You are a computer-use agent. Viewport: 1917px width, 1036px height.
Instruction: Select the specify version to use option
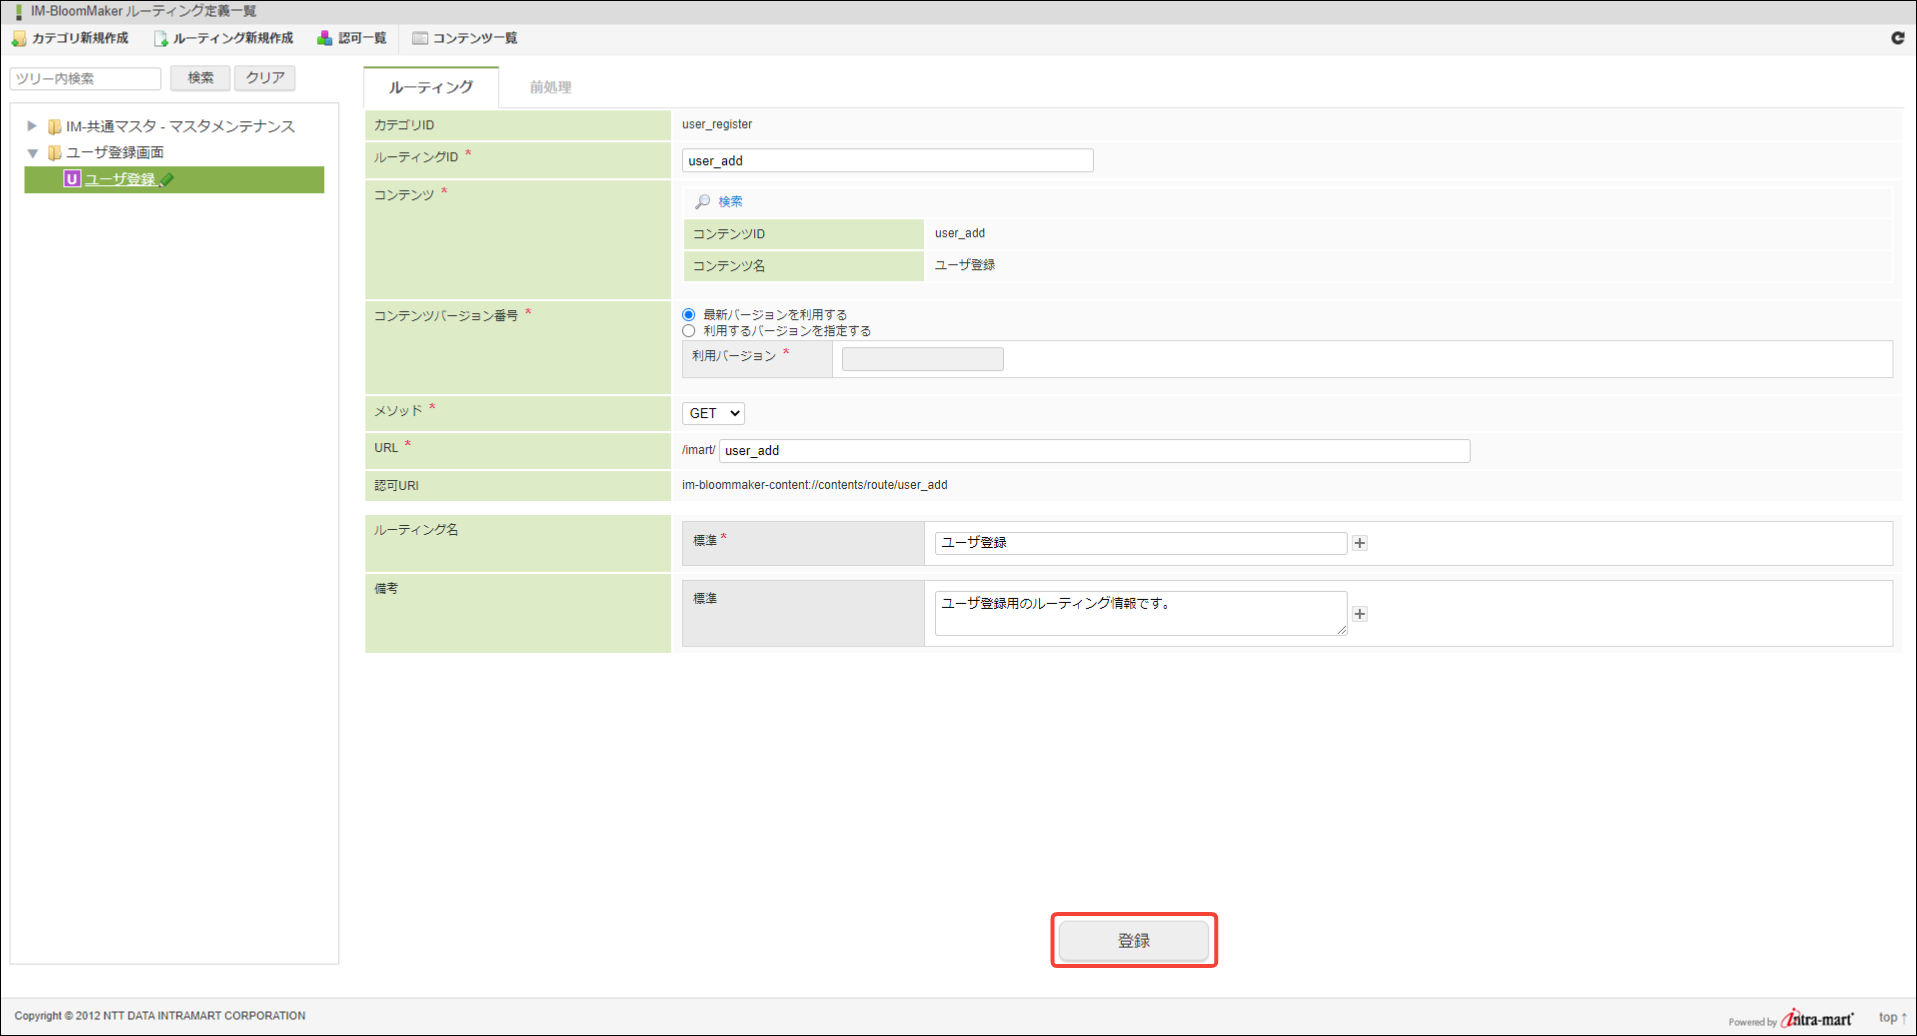coord(689,331)
